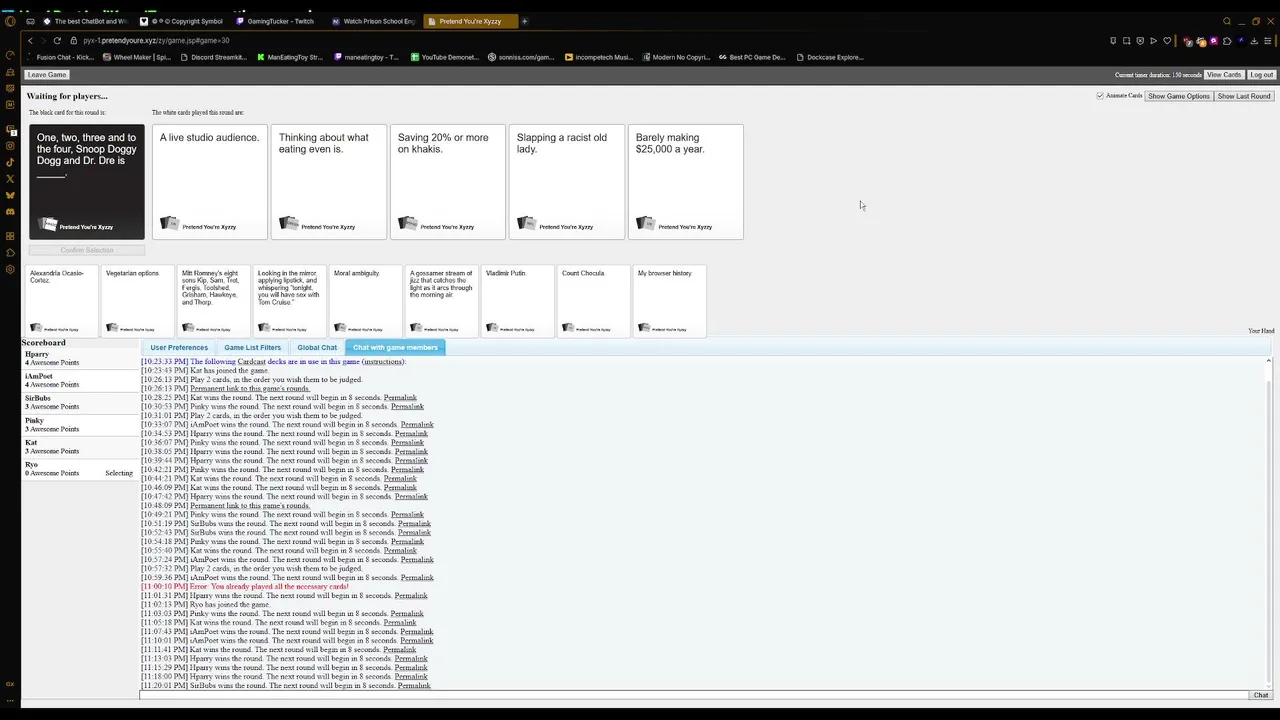Open TikTok from the browser sidebar

(x=10, y=162)
